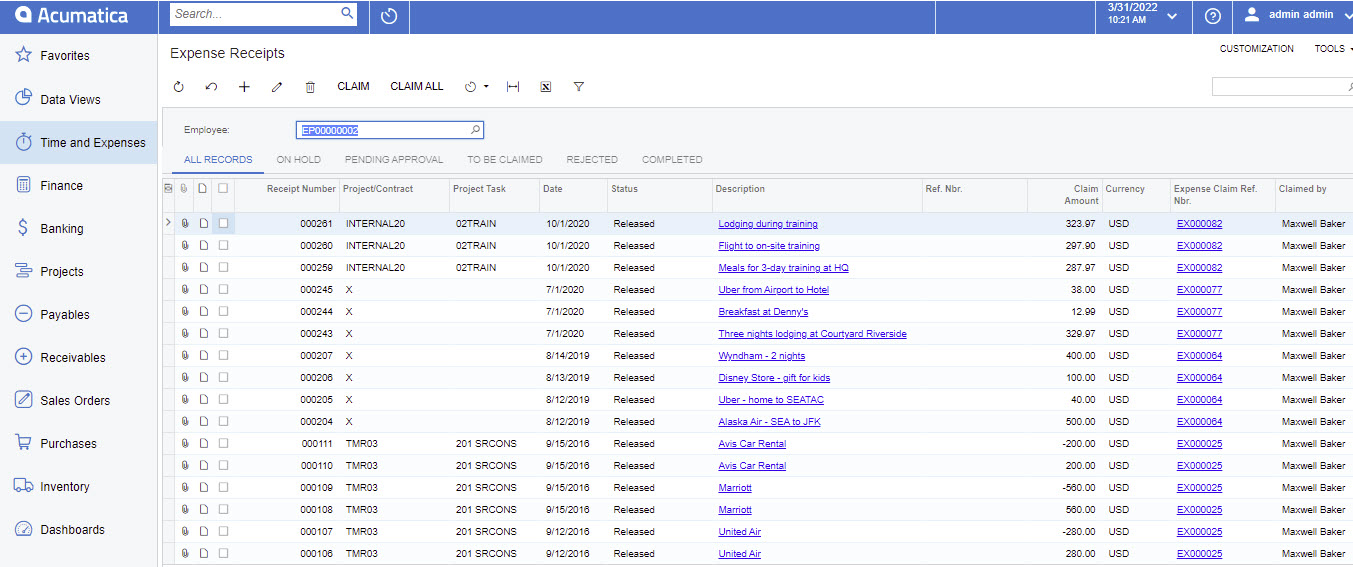1353x567 pixels.
Task: Toggle the select-all checkbox in grid header
Action: [x=223, y=188]
